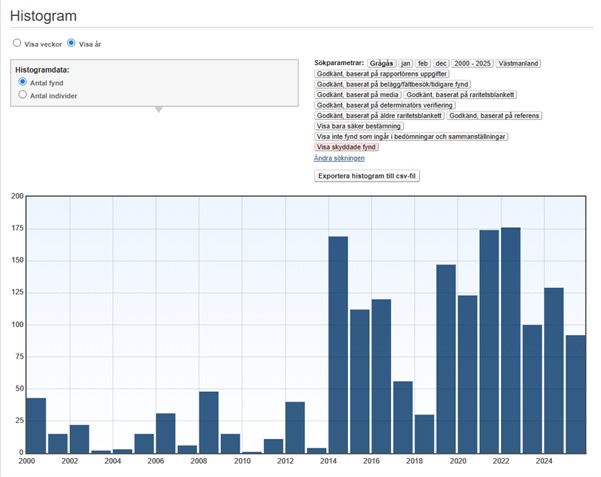Select the 'Visa veckor' radio button
This screenshot has width=601, height=477.
coord(17,43)
